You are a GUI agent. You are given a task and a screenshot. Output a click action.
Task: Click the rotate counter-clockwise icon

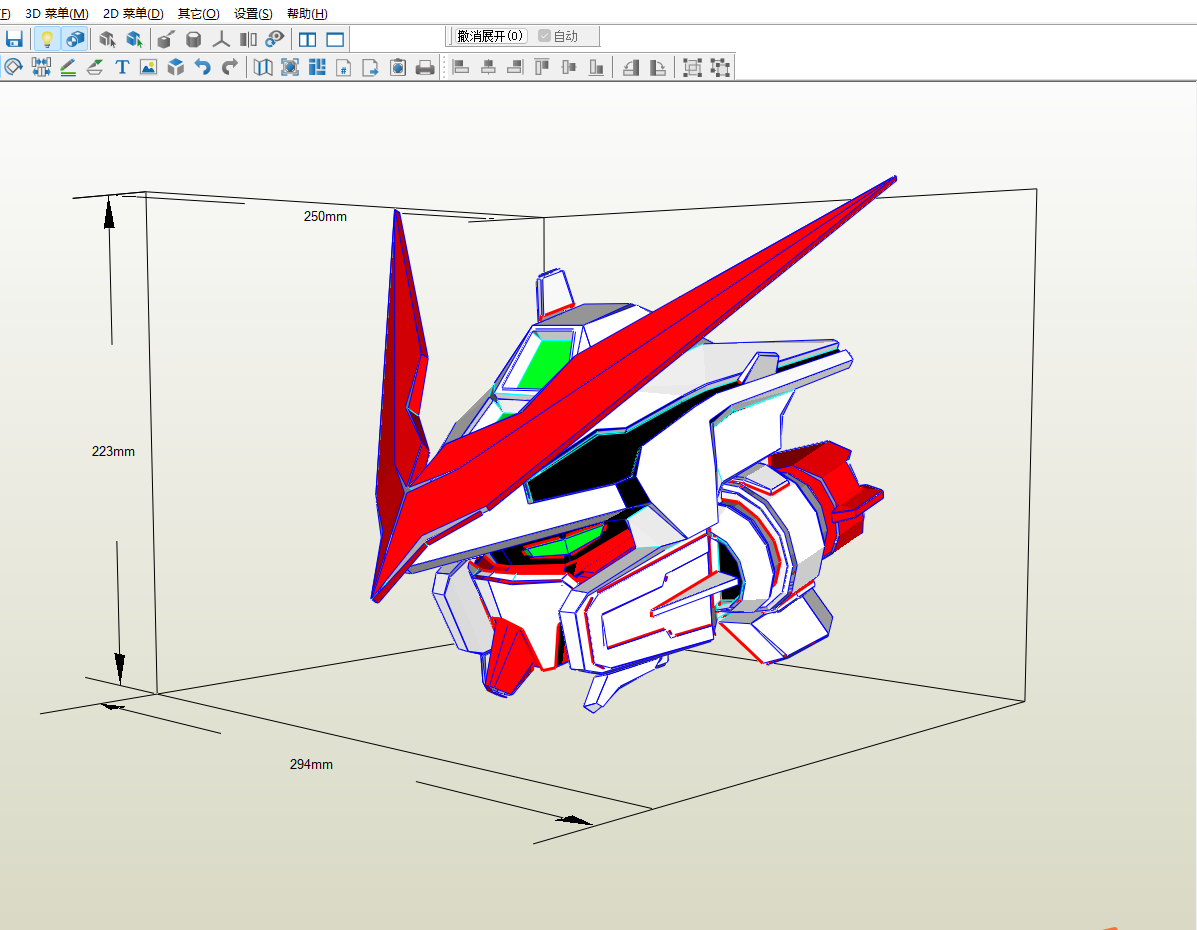[x=631, y=67]
